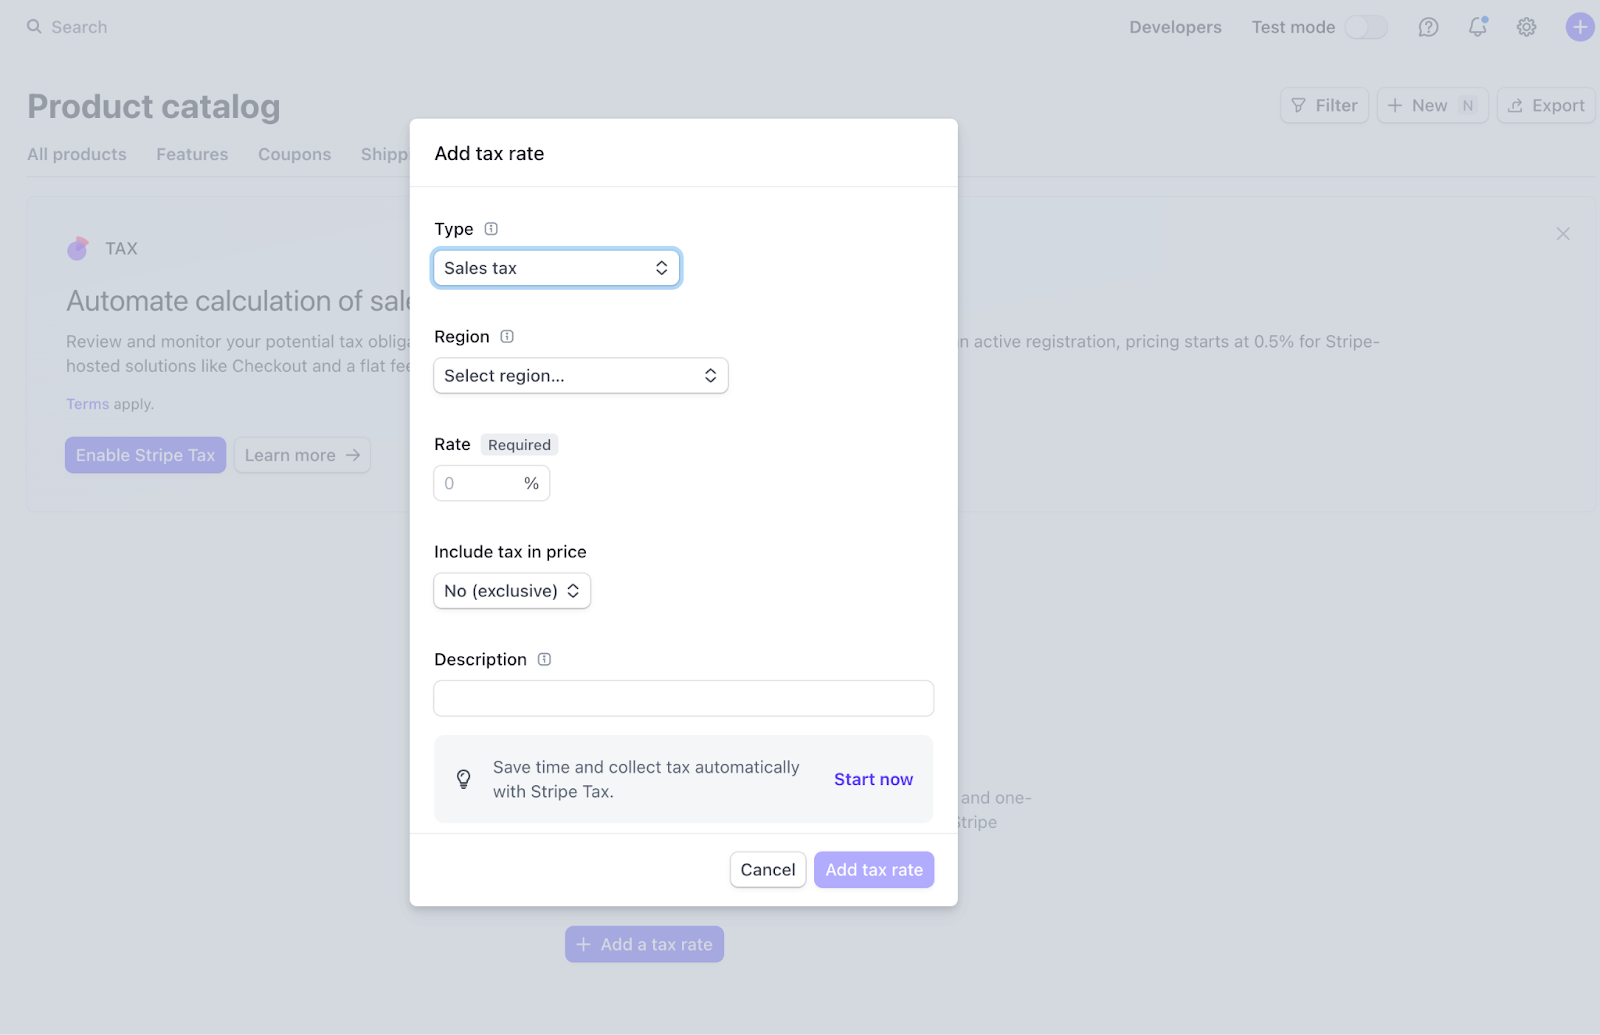This screenshot has height=1035, width=1600.
Task: Click the lightbulb tip icon
Action: pyautogui.click(x=464, y=779)
